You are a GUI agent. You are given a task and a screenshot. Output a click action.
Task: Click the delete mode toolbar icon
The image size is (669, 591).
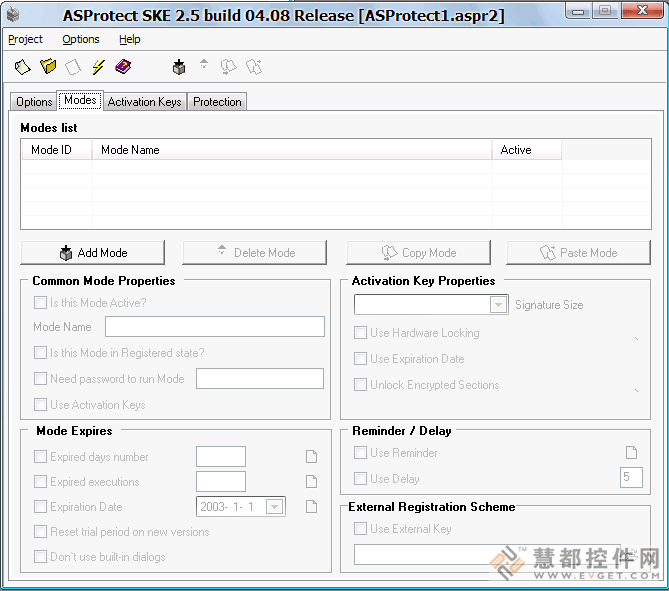tap(204, 64)
